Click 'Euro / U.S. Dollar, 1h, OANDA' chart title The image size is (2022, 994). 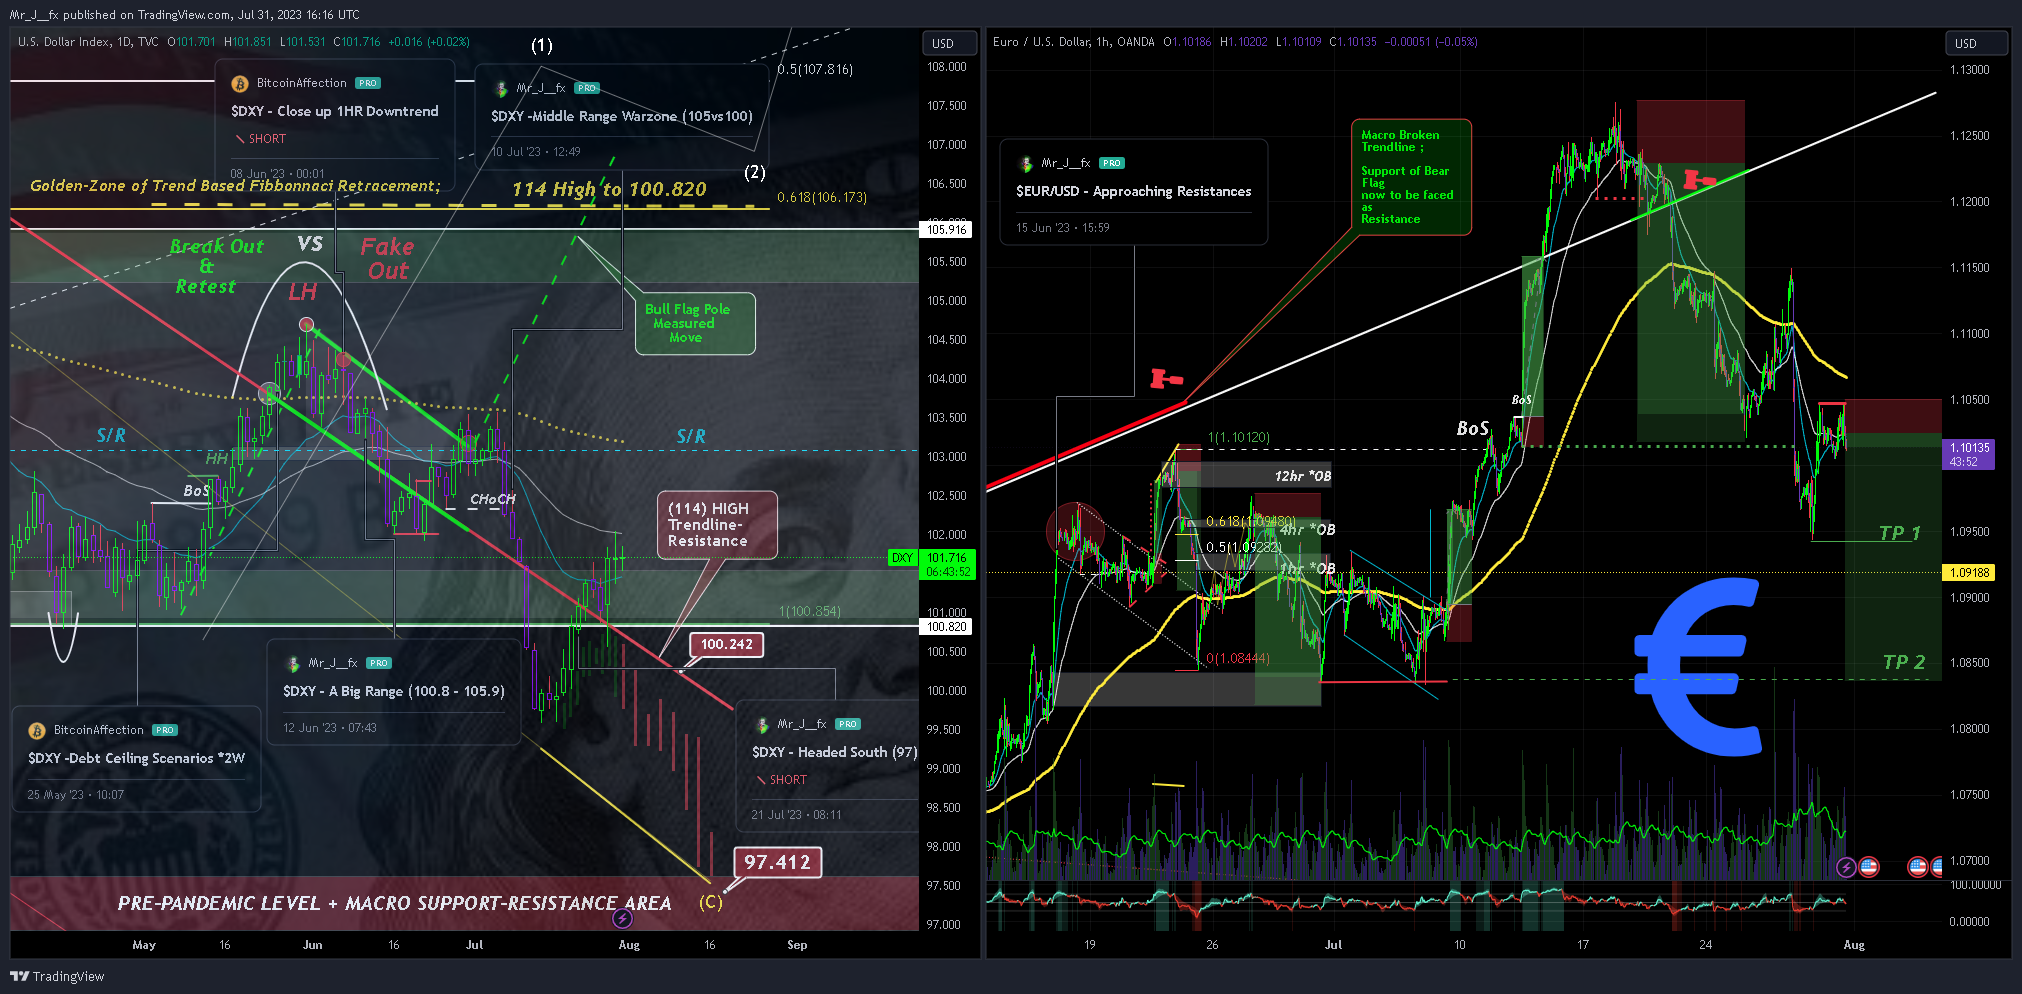(1074, 42)
